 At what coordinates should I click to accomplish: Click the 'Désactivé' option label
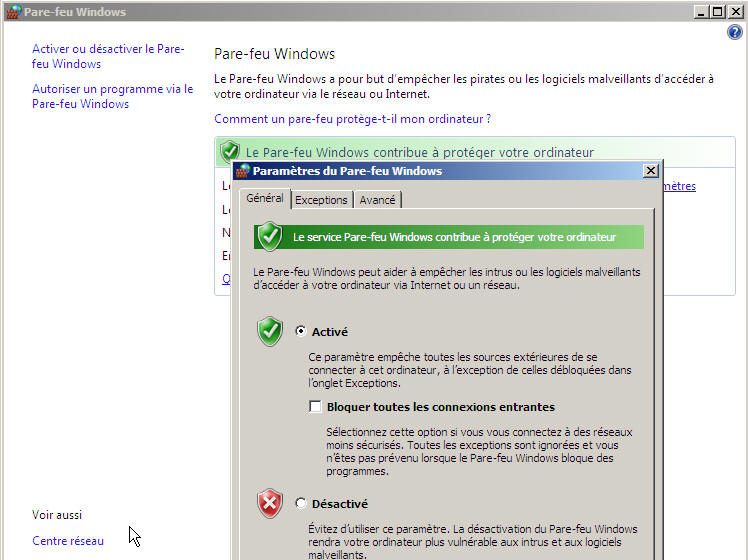click(340, 504)
